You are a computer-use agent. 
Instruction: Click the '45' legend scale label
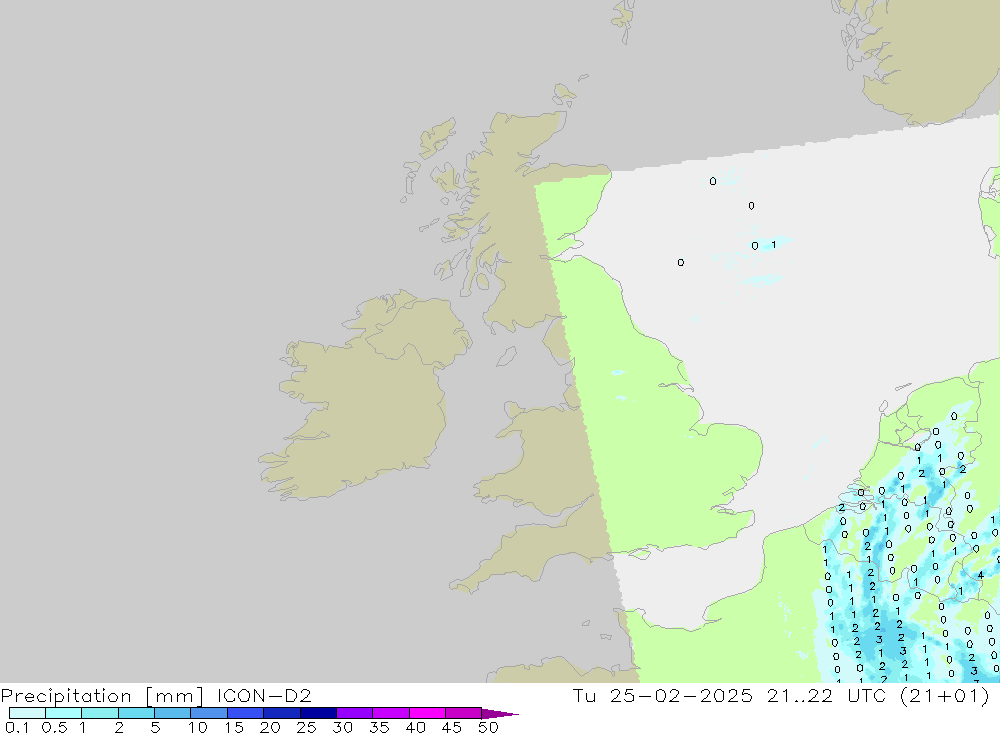point(452,727)
